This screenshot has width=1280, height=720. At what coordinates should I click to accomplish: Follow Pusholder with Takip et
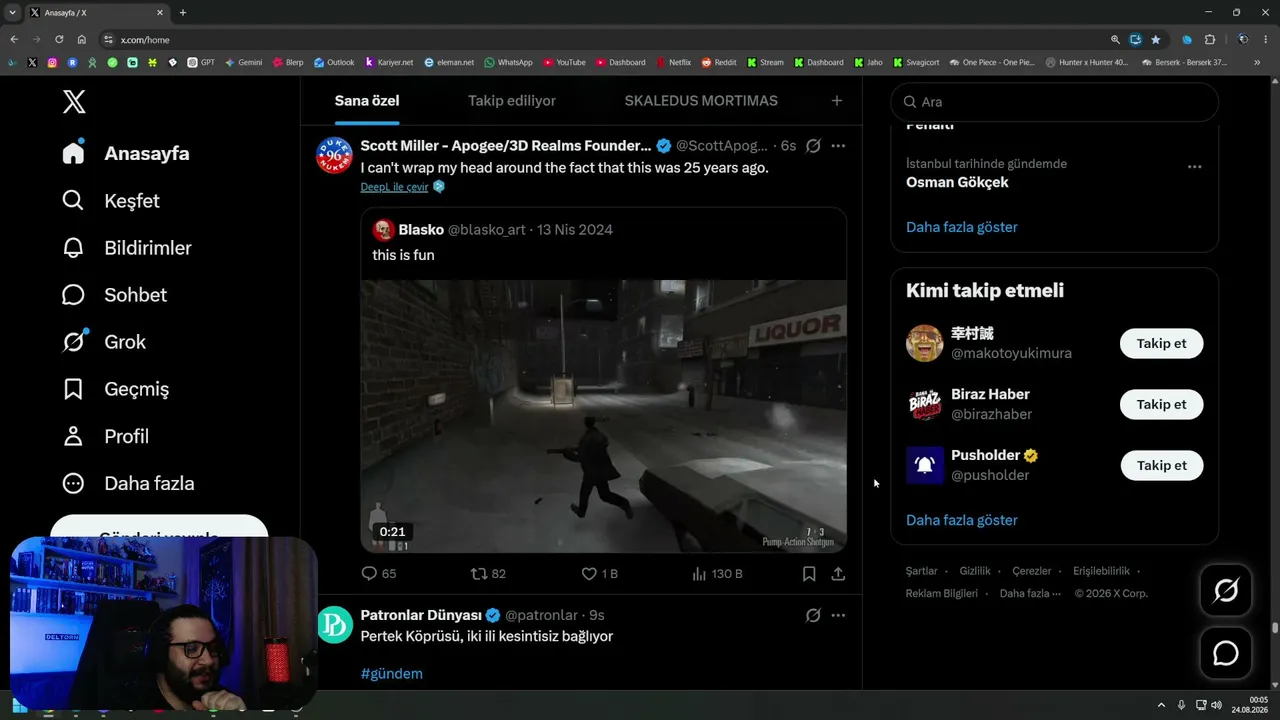click(x=1161, y=465)
